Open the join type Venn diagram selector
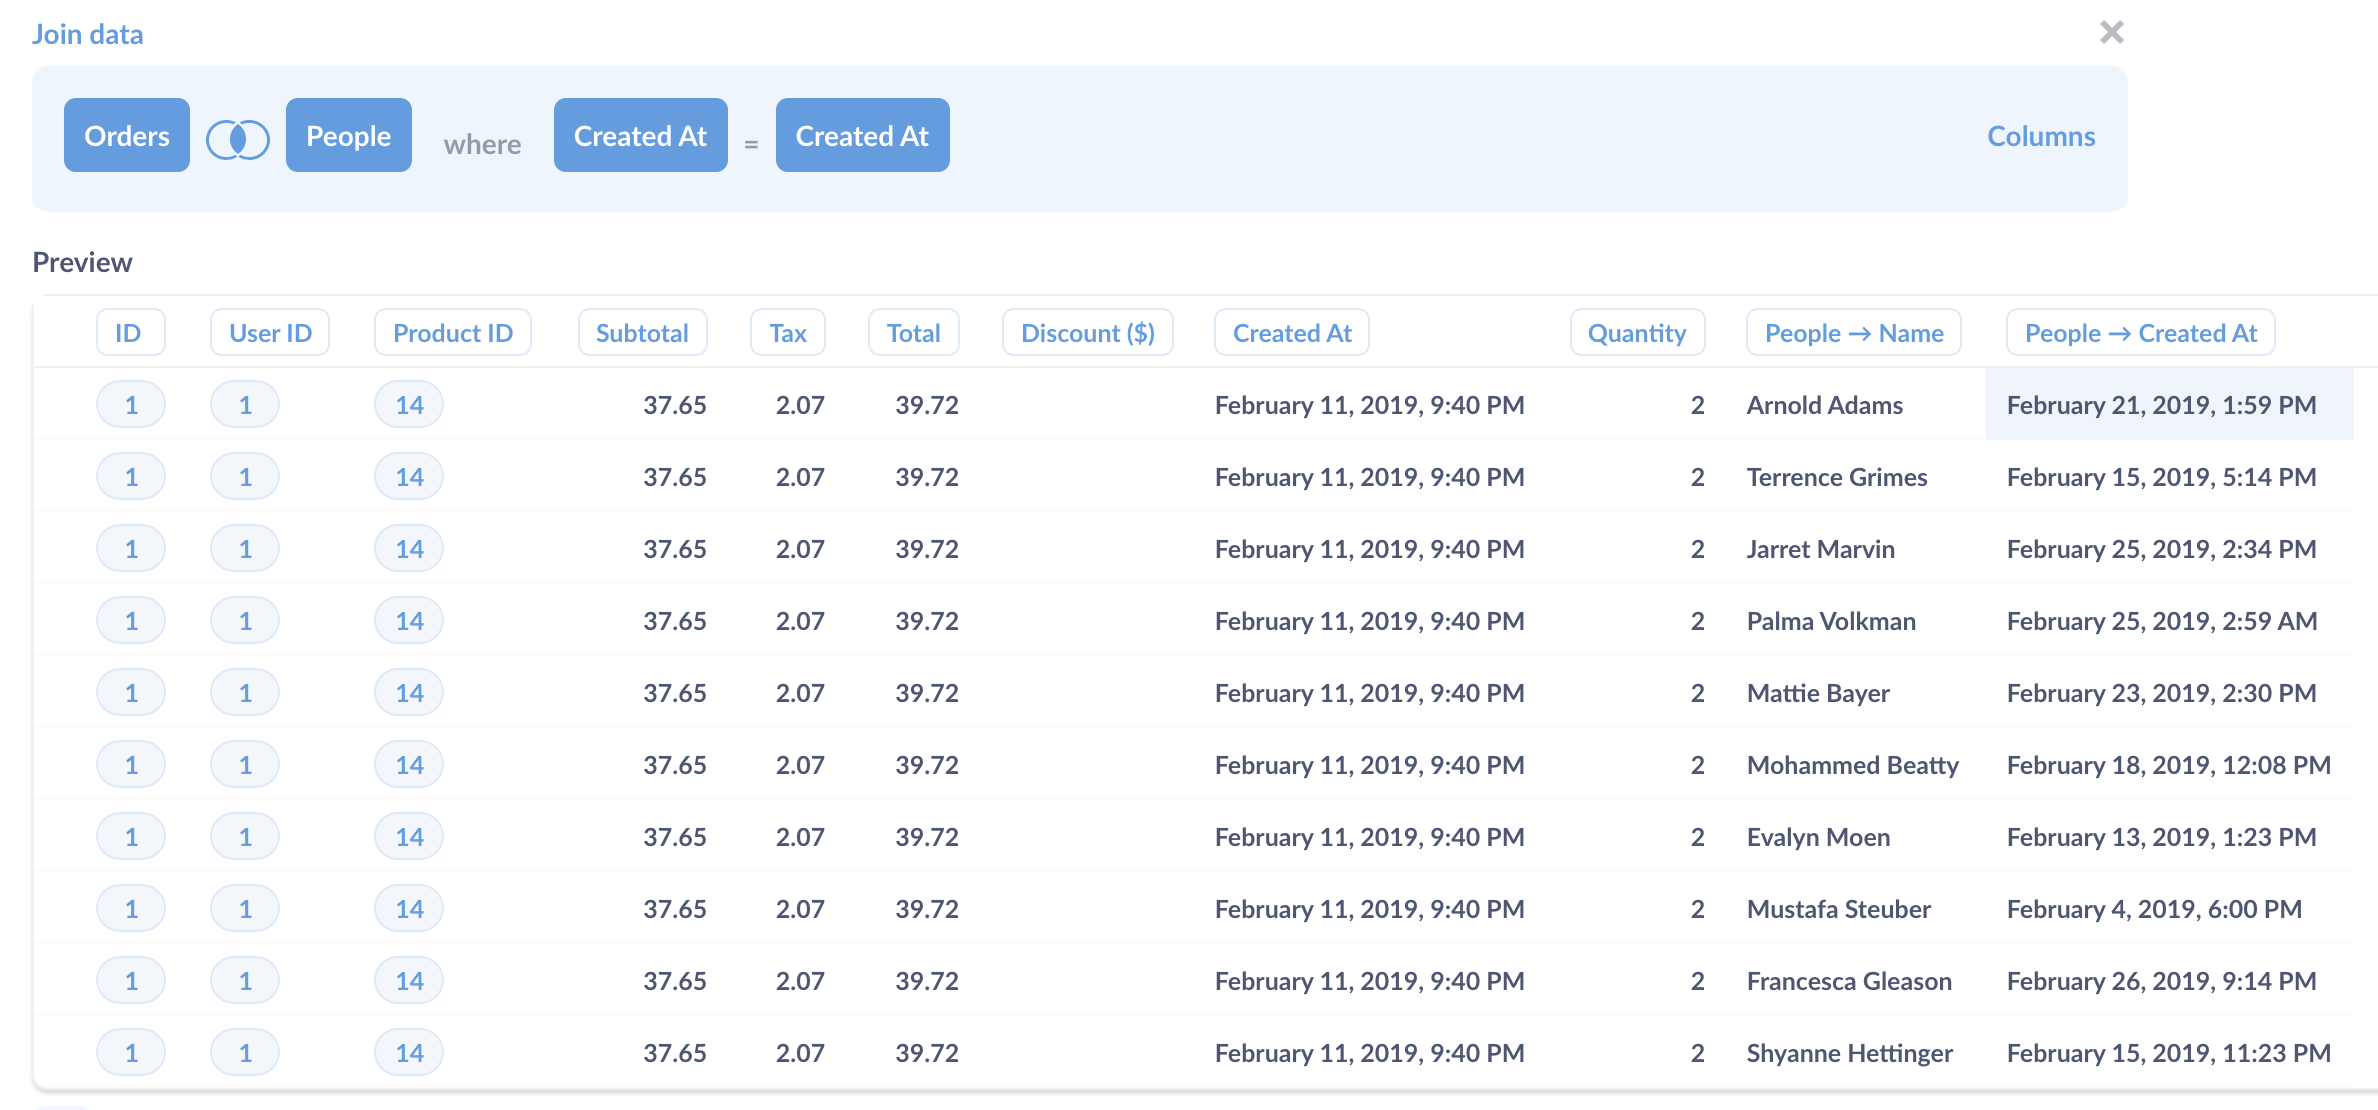 (238, 140)
